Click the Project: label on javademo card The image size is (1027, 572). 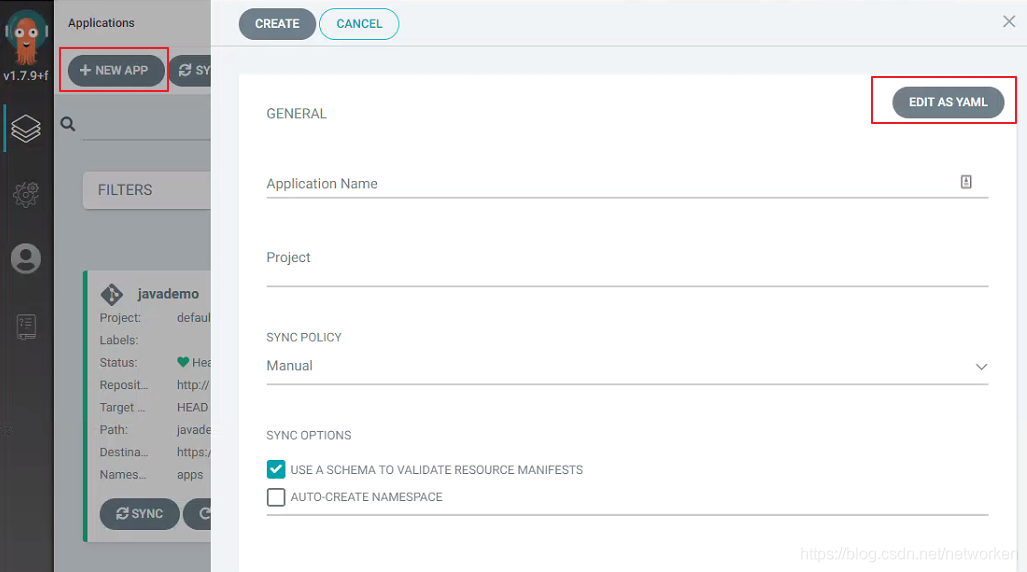coord(120,318)
